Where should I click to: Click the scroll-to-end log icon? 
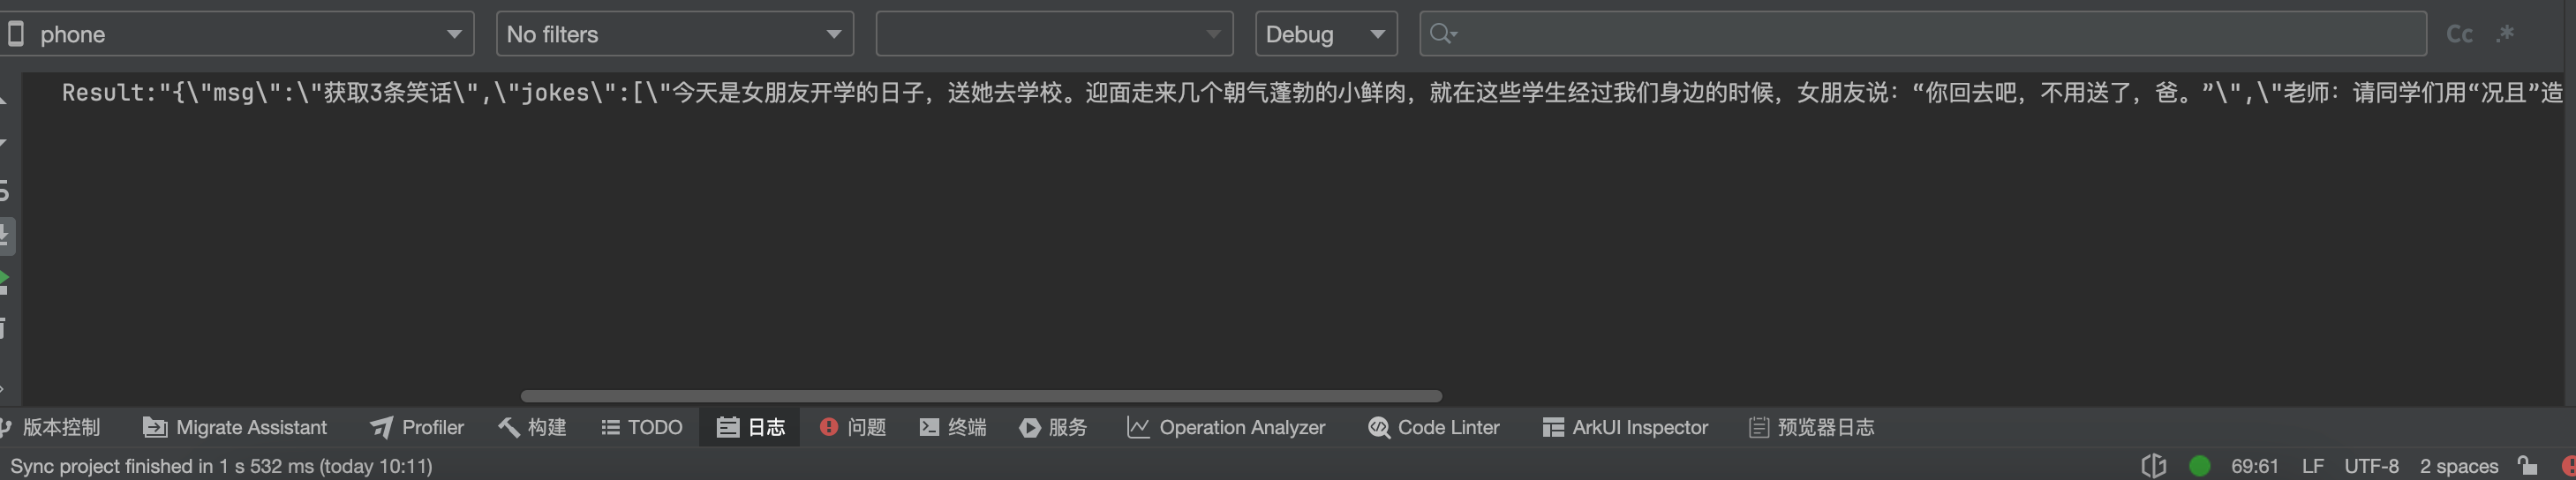6,236
